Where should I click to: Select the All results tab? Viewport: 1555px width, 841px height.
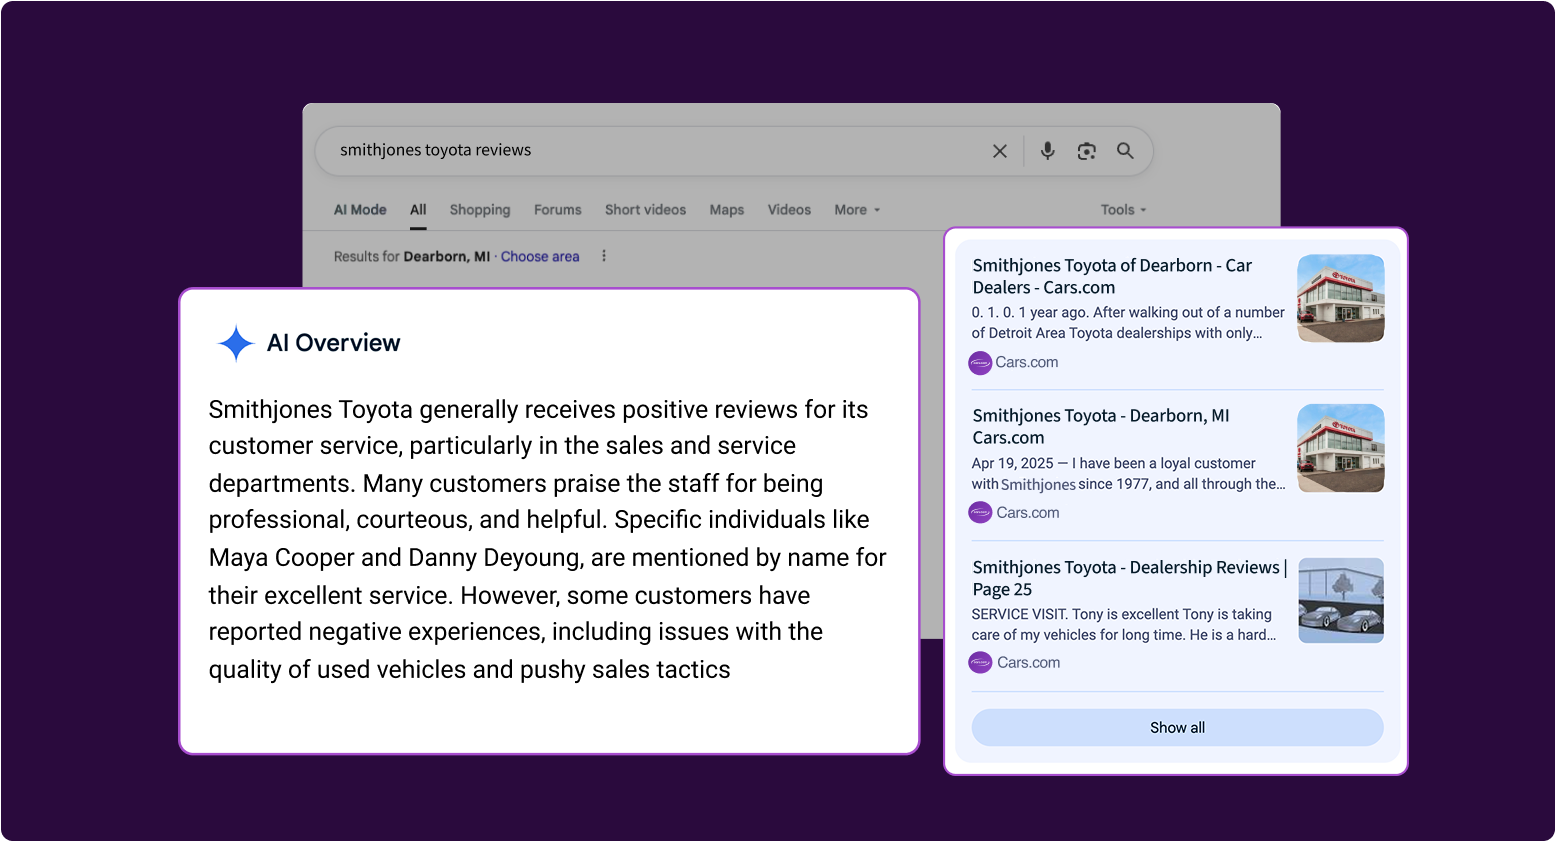click(x=418, y=210)
